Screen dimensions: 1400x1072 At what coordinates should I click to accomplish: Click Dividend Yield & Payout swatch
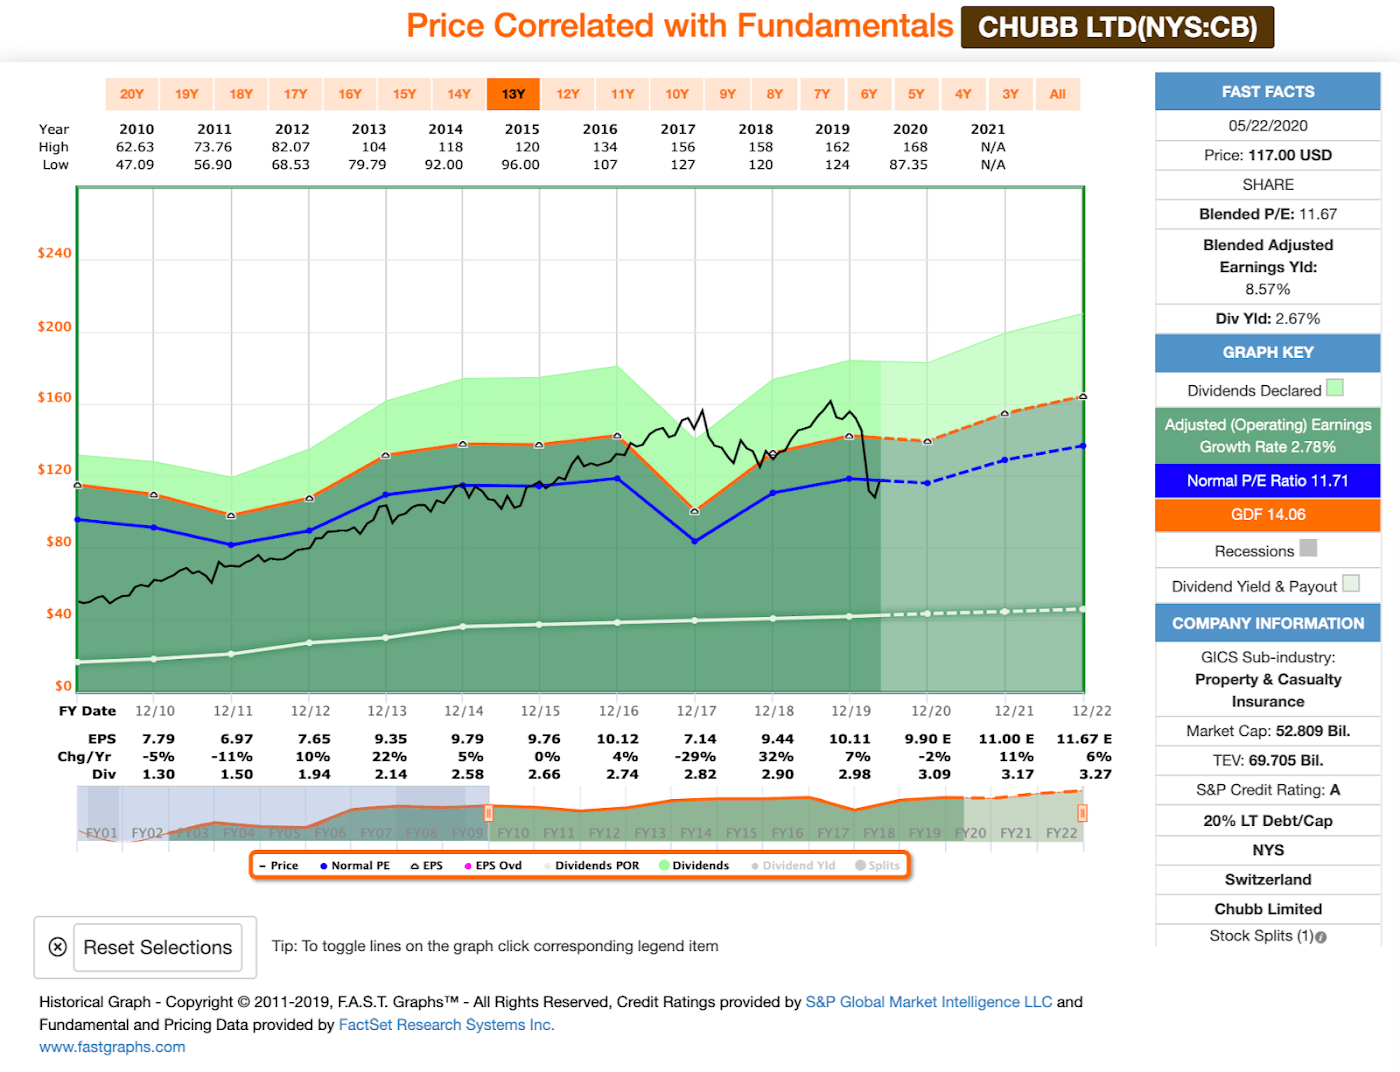click(x=1351, y=583)
